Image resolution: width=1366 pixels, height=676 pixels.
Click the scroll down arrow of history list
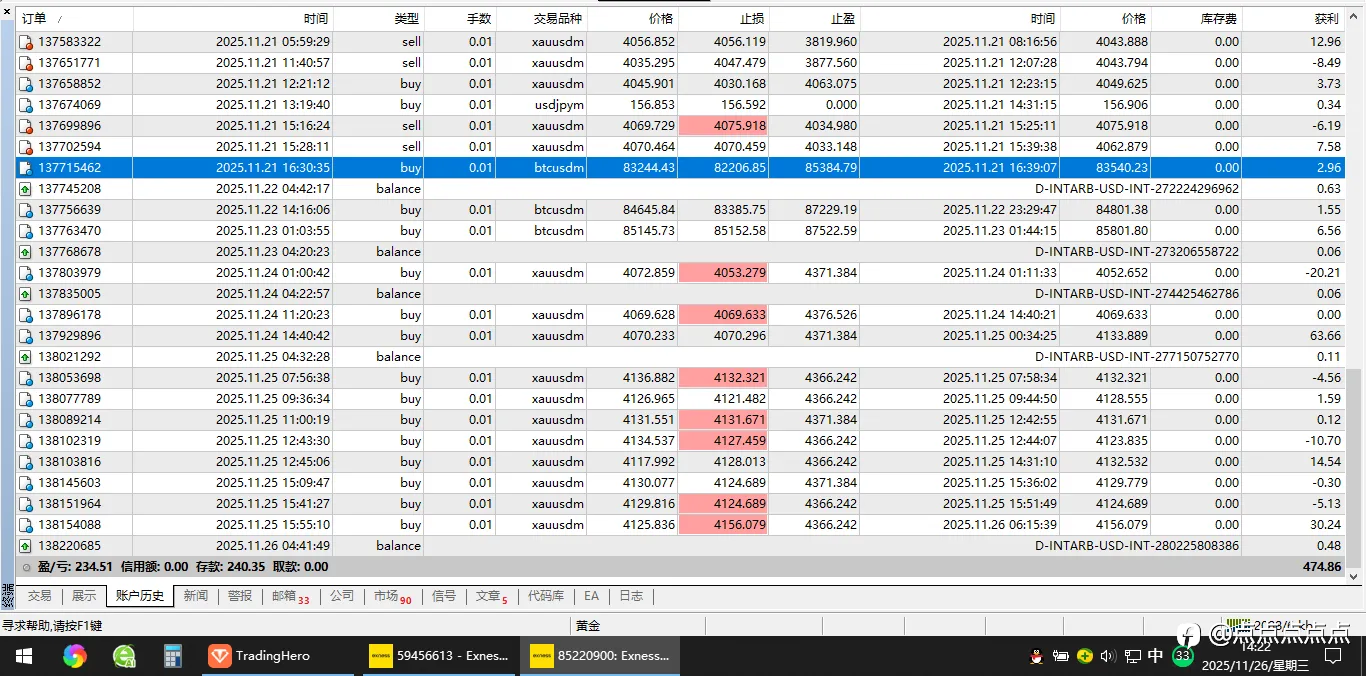pos(1354,577)
